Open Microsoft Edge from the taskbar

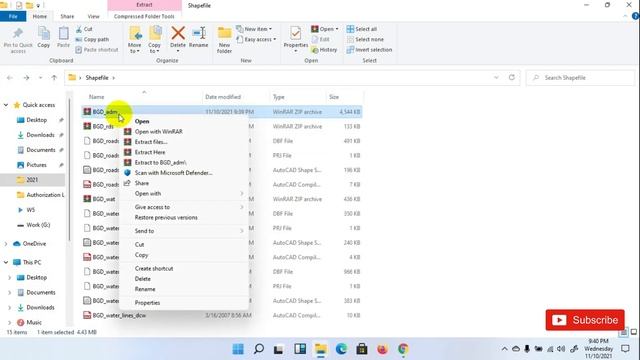click(x=341, y=349)
